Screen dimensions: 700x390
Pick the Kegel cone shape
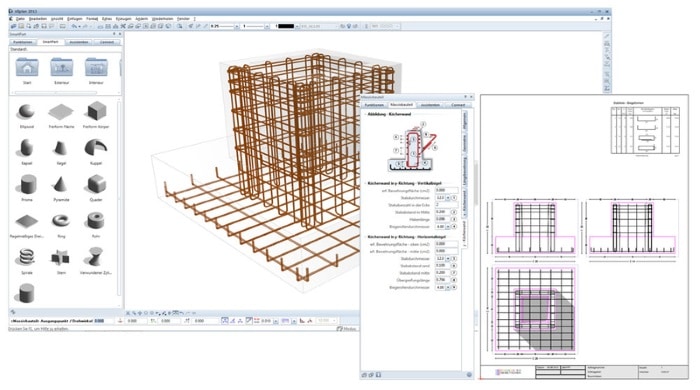coord(61,148)
